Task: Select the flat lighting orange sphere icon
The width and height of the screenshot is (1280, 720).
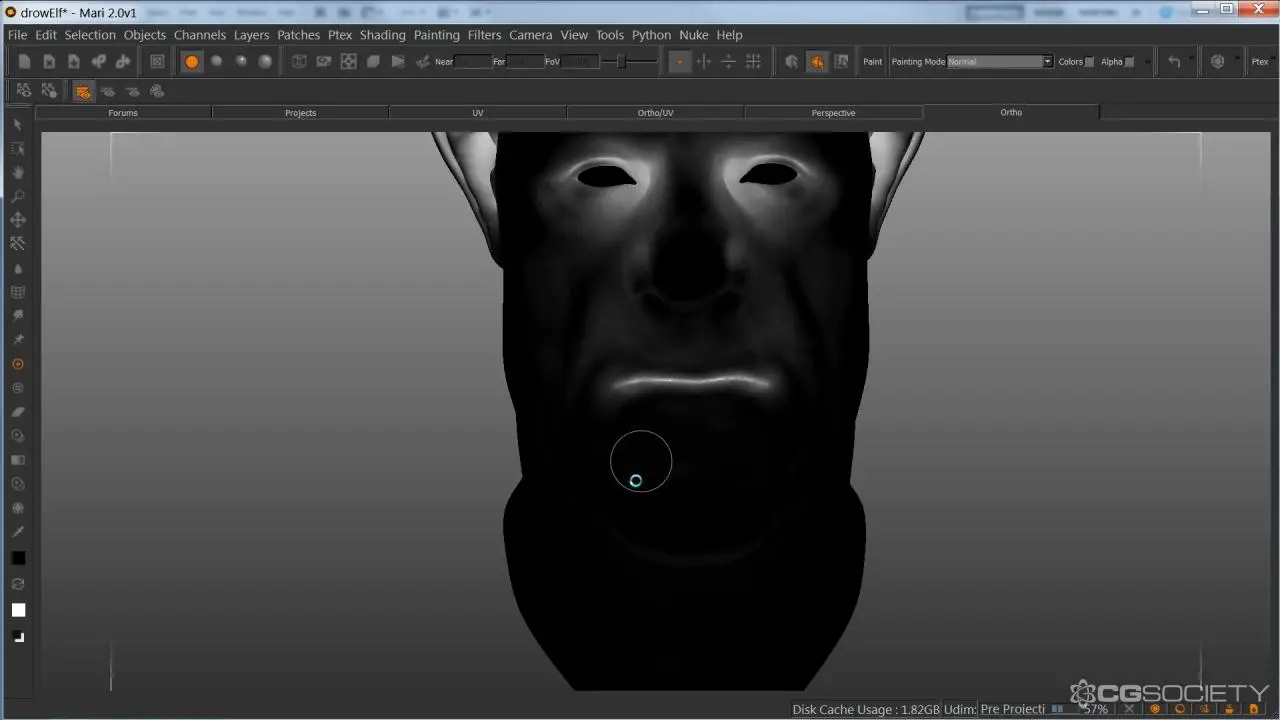Action: coord(192,62)
